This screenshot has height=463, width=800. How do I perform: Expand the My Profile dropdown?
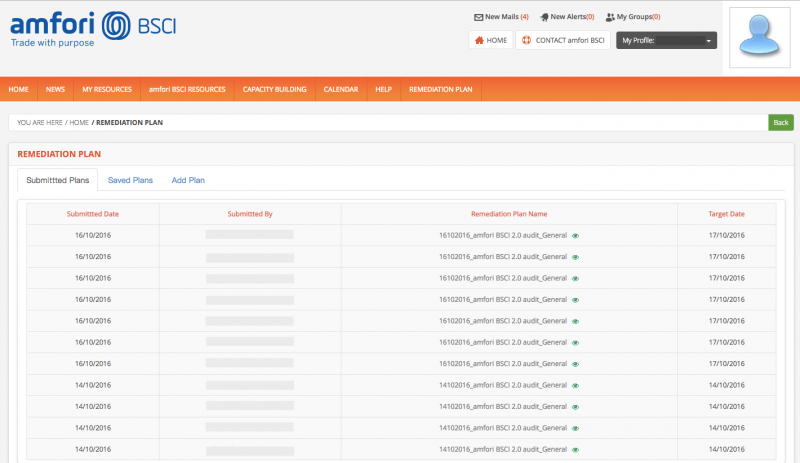click(666, 41)
